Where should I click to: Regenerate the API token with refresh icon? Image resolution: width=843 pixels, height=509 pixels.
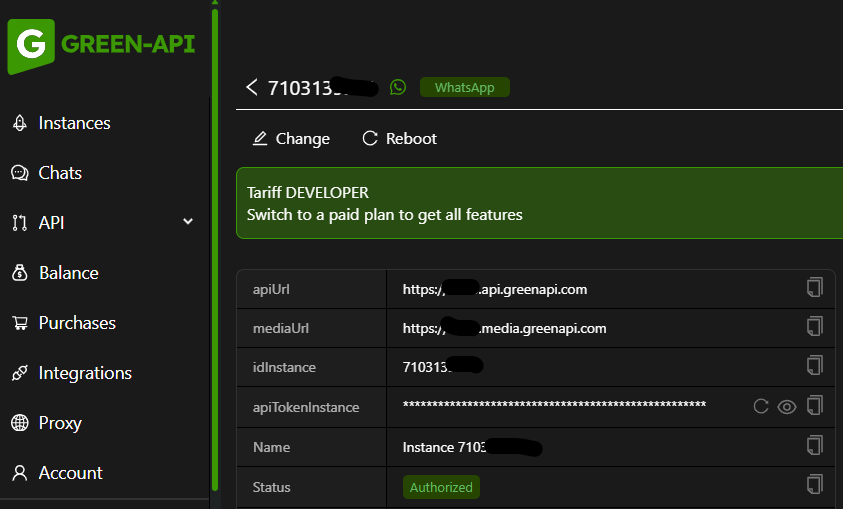761,406
